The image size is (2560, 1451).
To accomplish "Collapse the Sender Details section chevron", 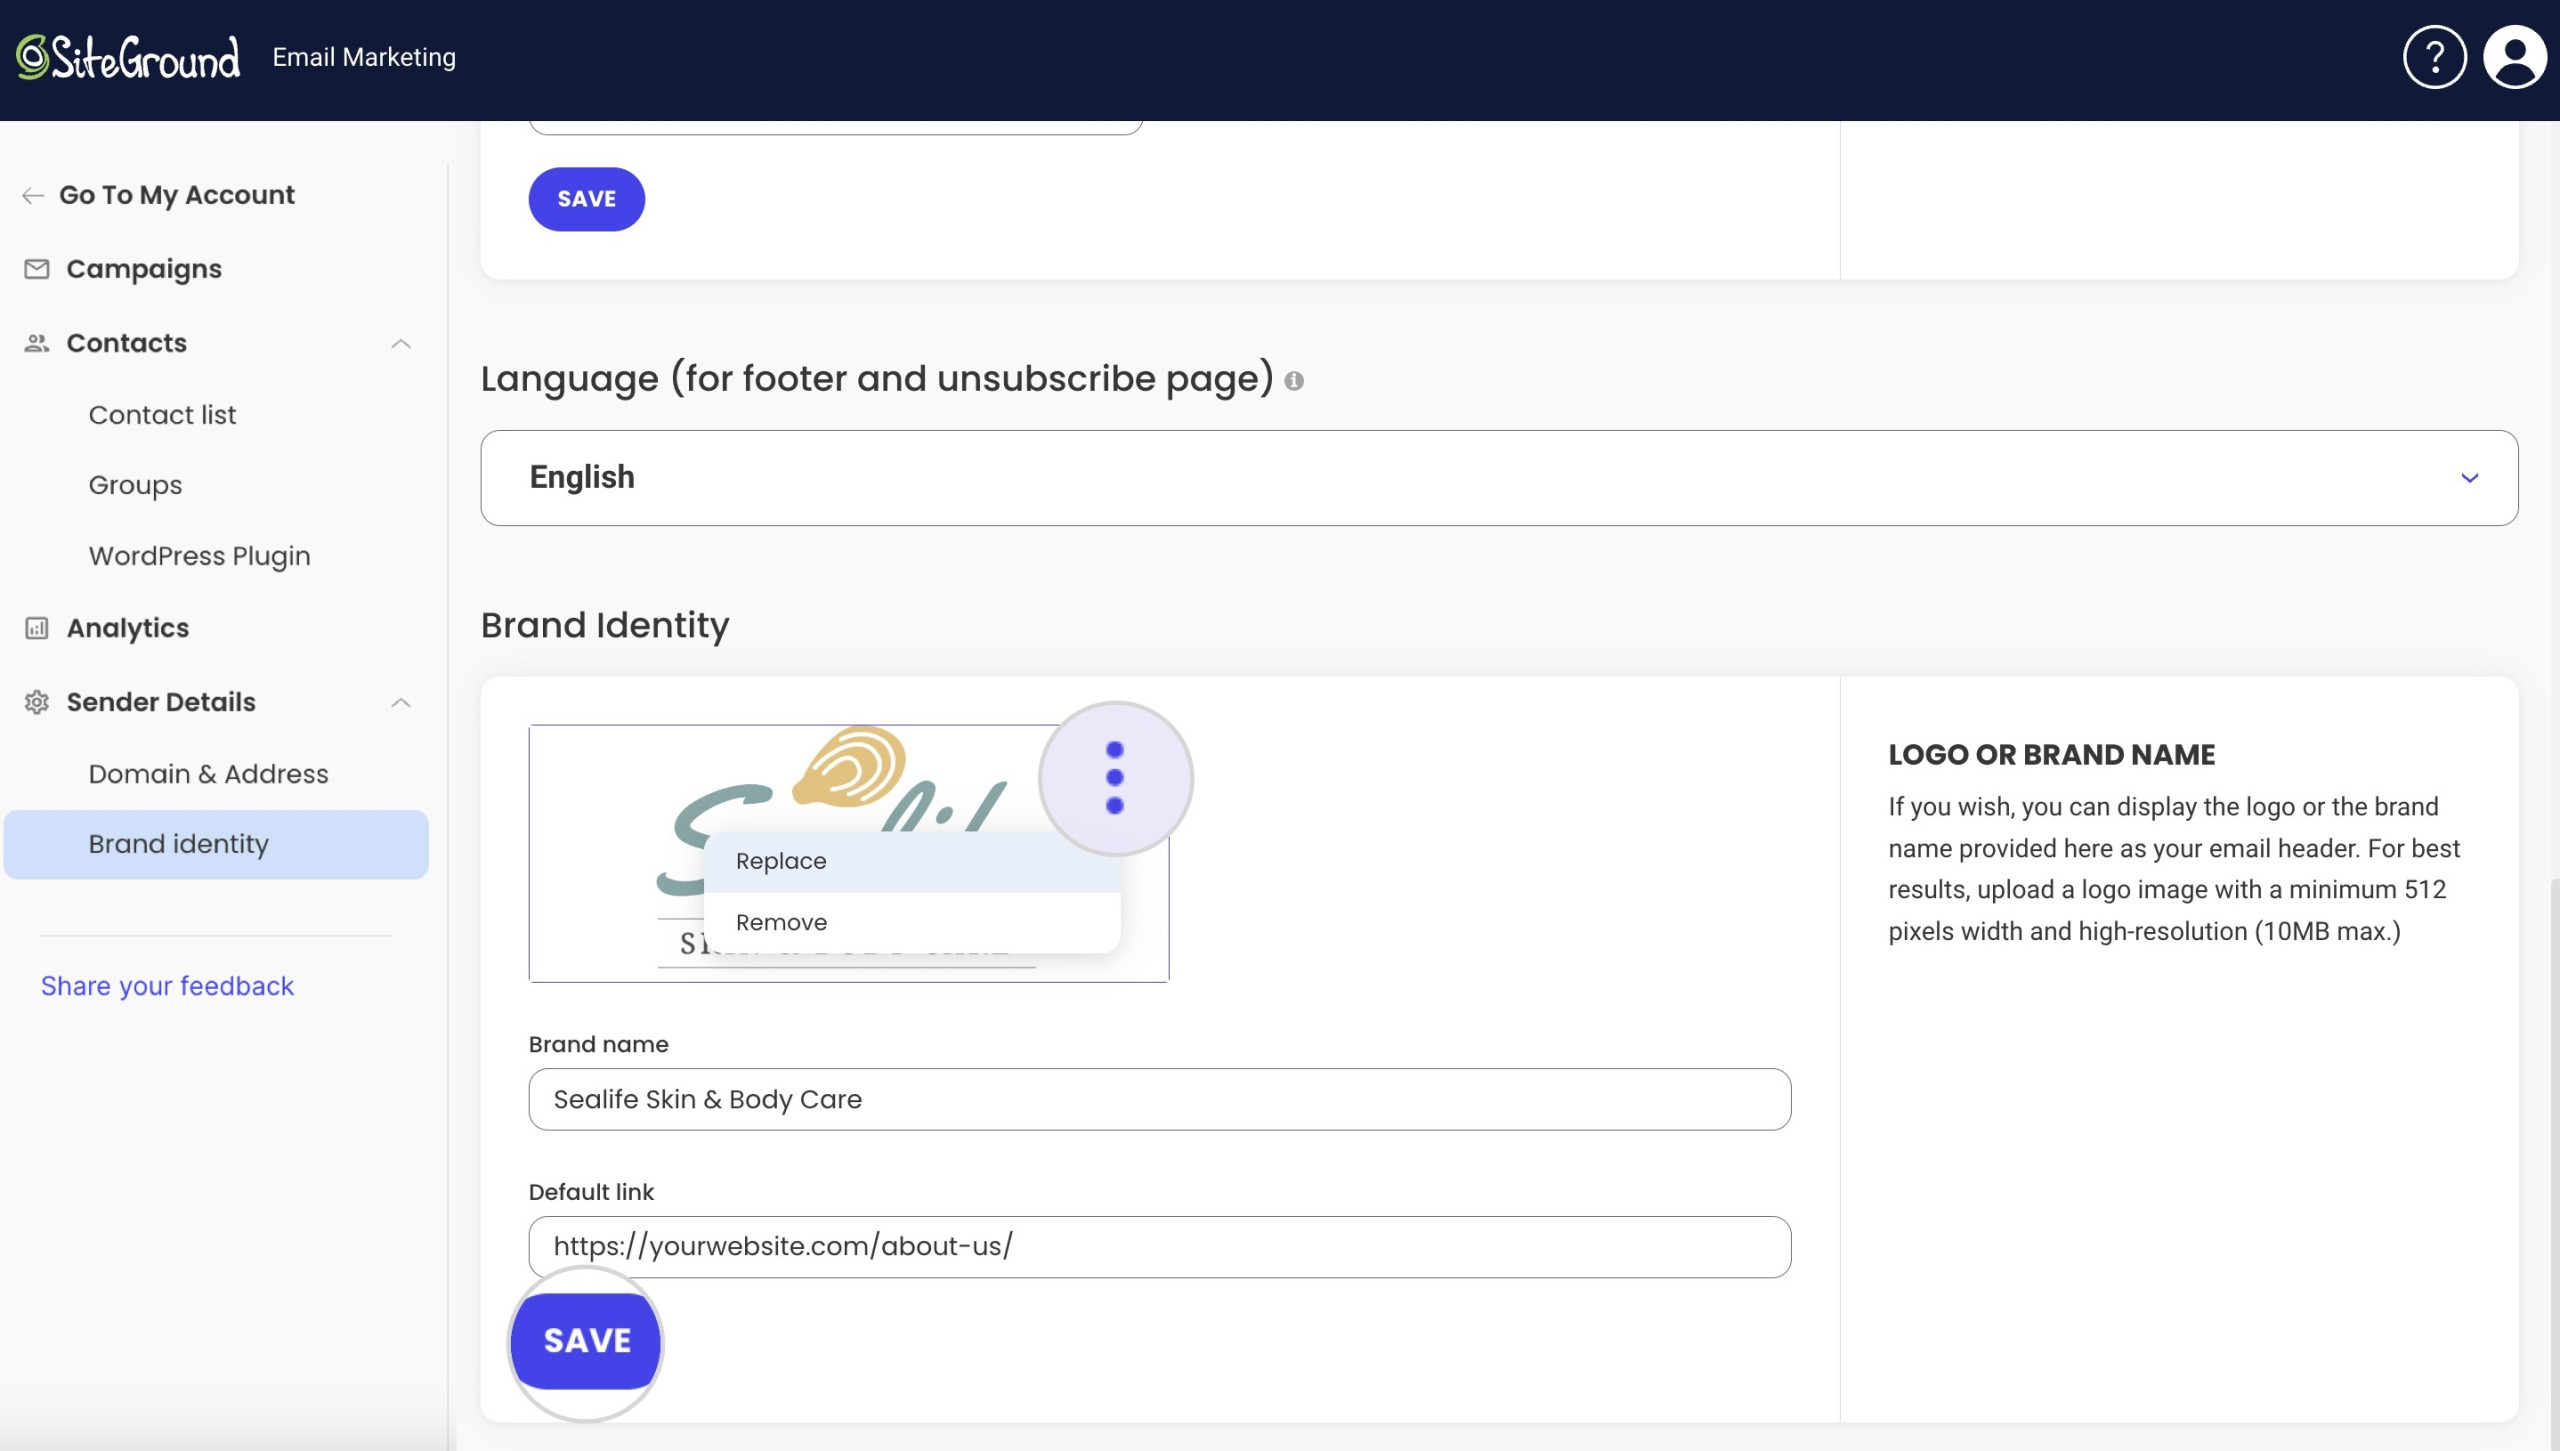I will [x=399, y=702].
